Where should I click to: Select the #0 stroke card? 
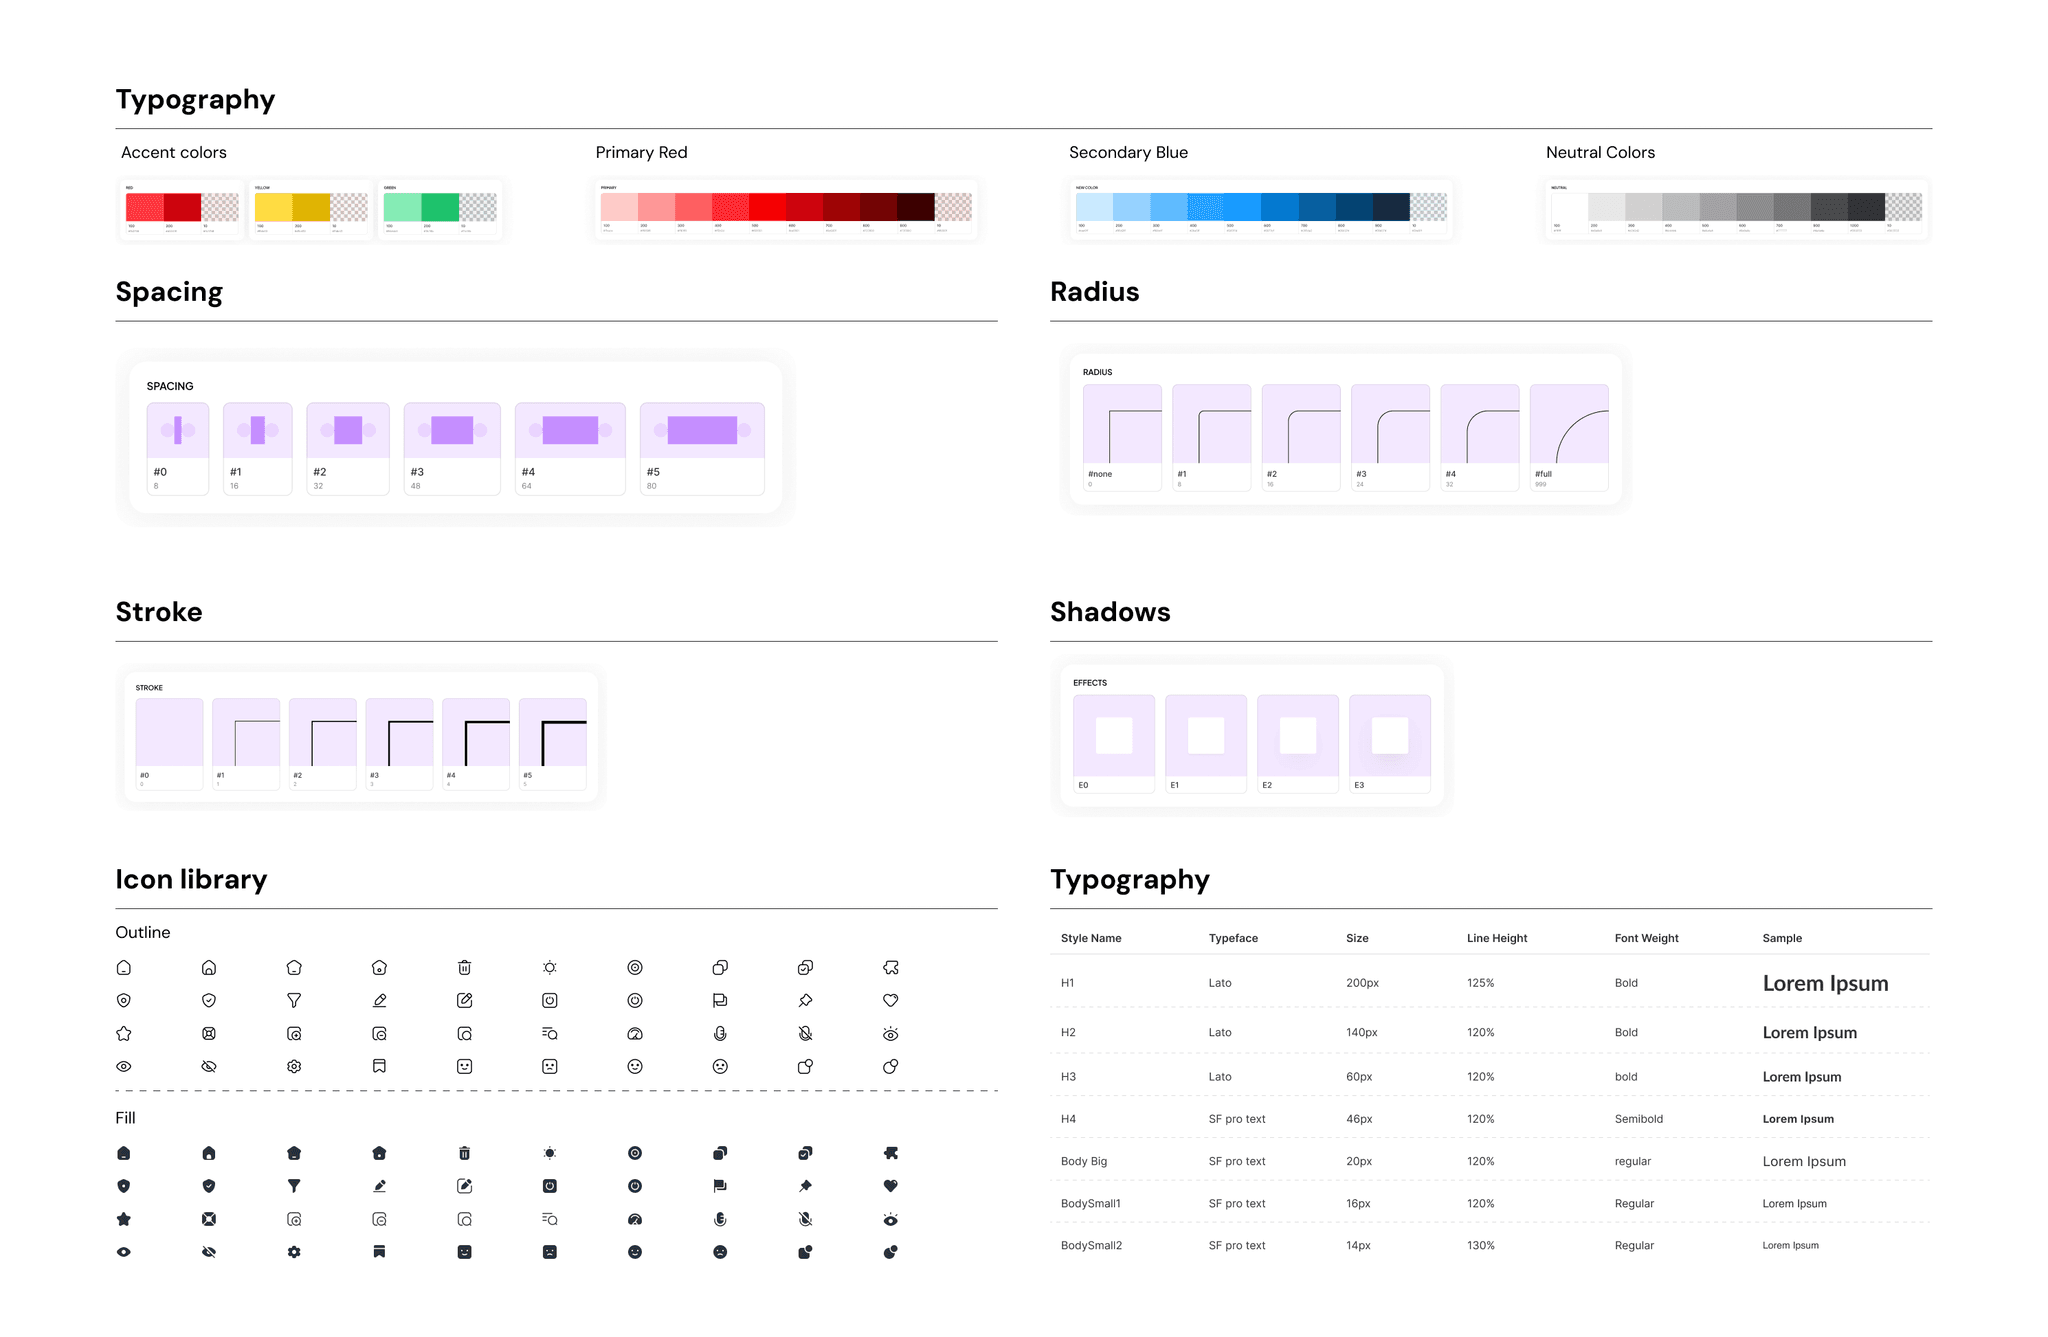[x=170, y=744]
